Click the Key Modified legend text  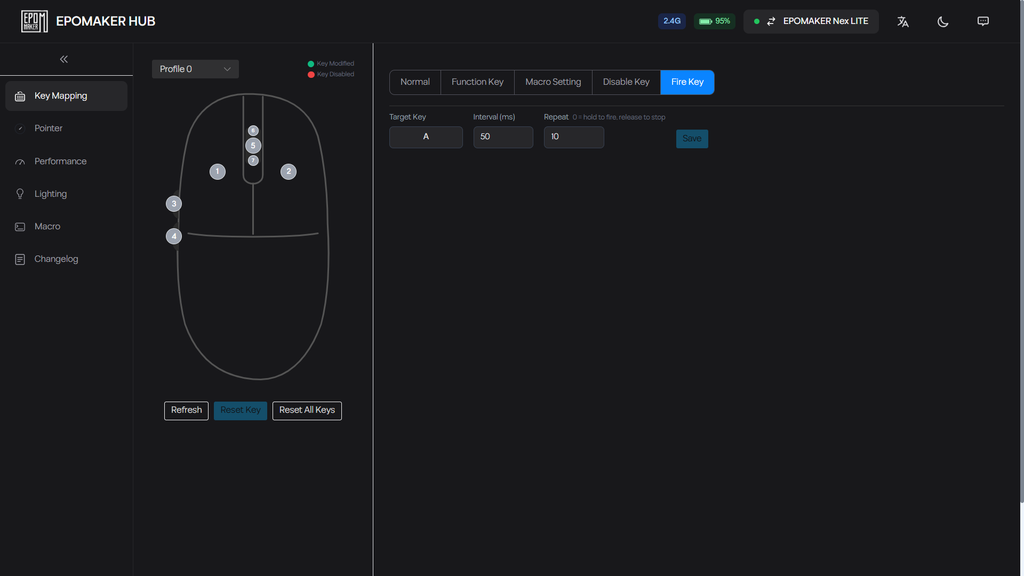coord(336,64)
